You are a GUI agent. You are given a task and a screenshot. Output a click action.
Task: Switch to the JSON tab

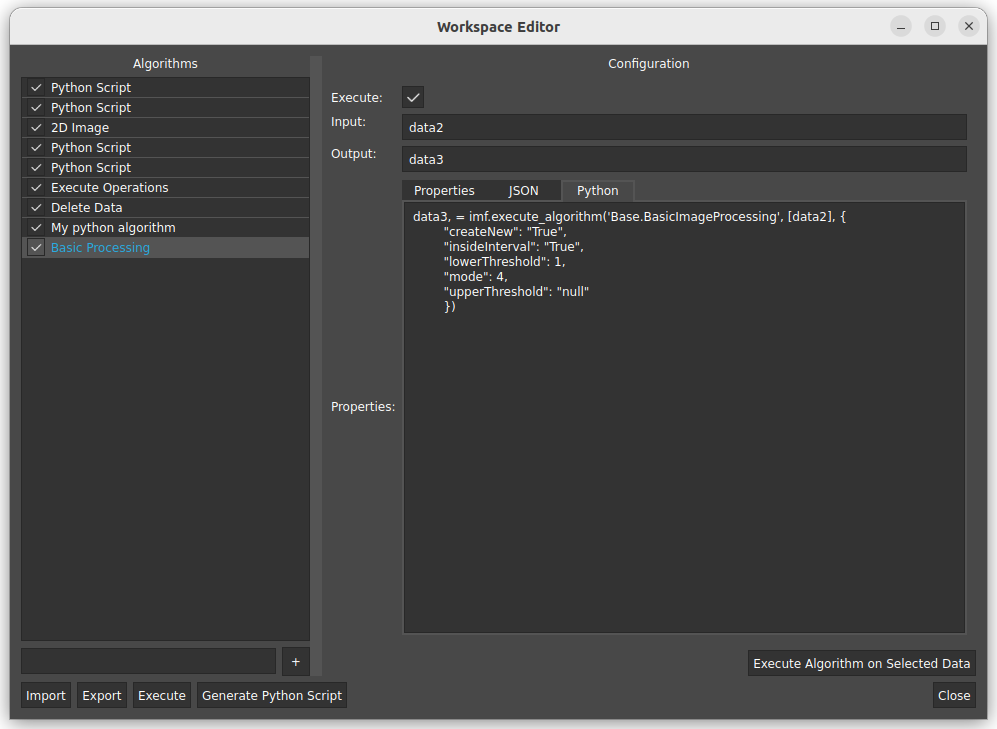tap(523, 190)
